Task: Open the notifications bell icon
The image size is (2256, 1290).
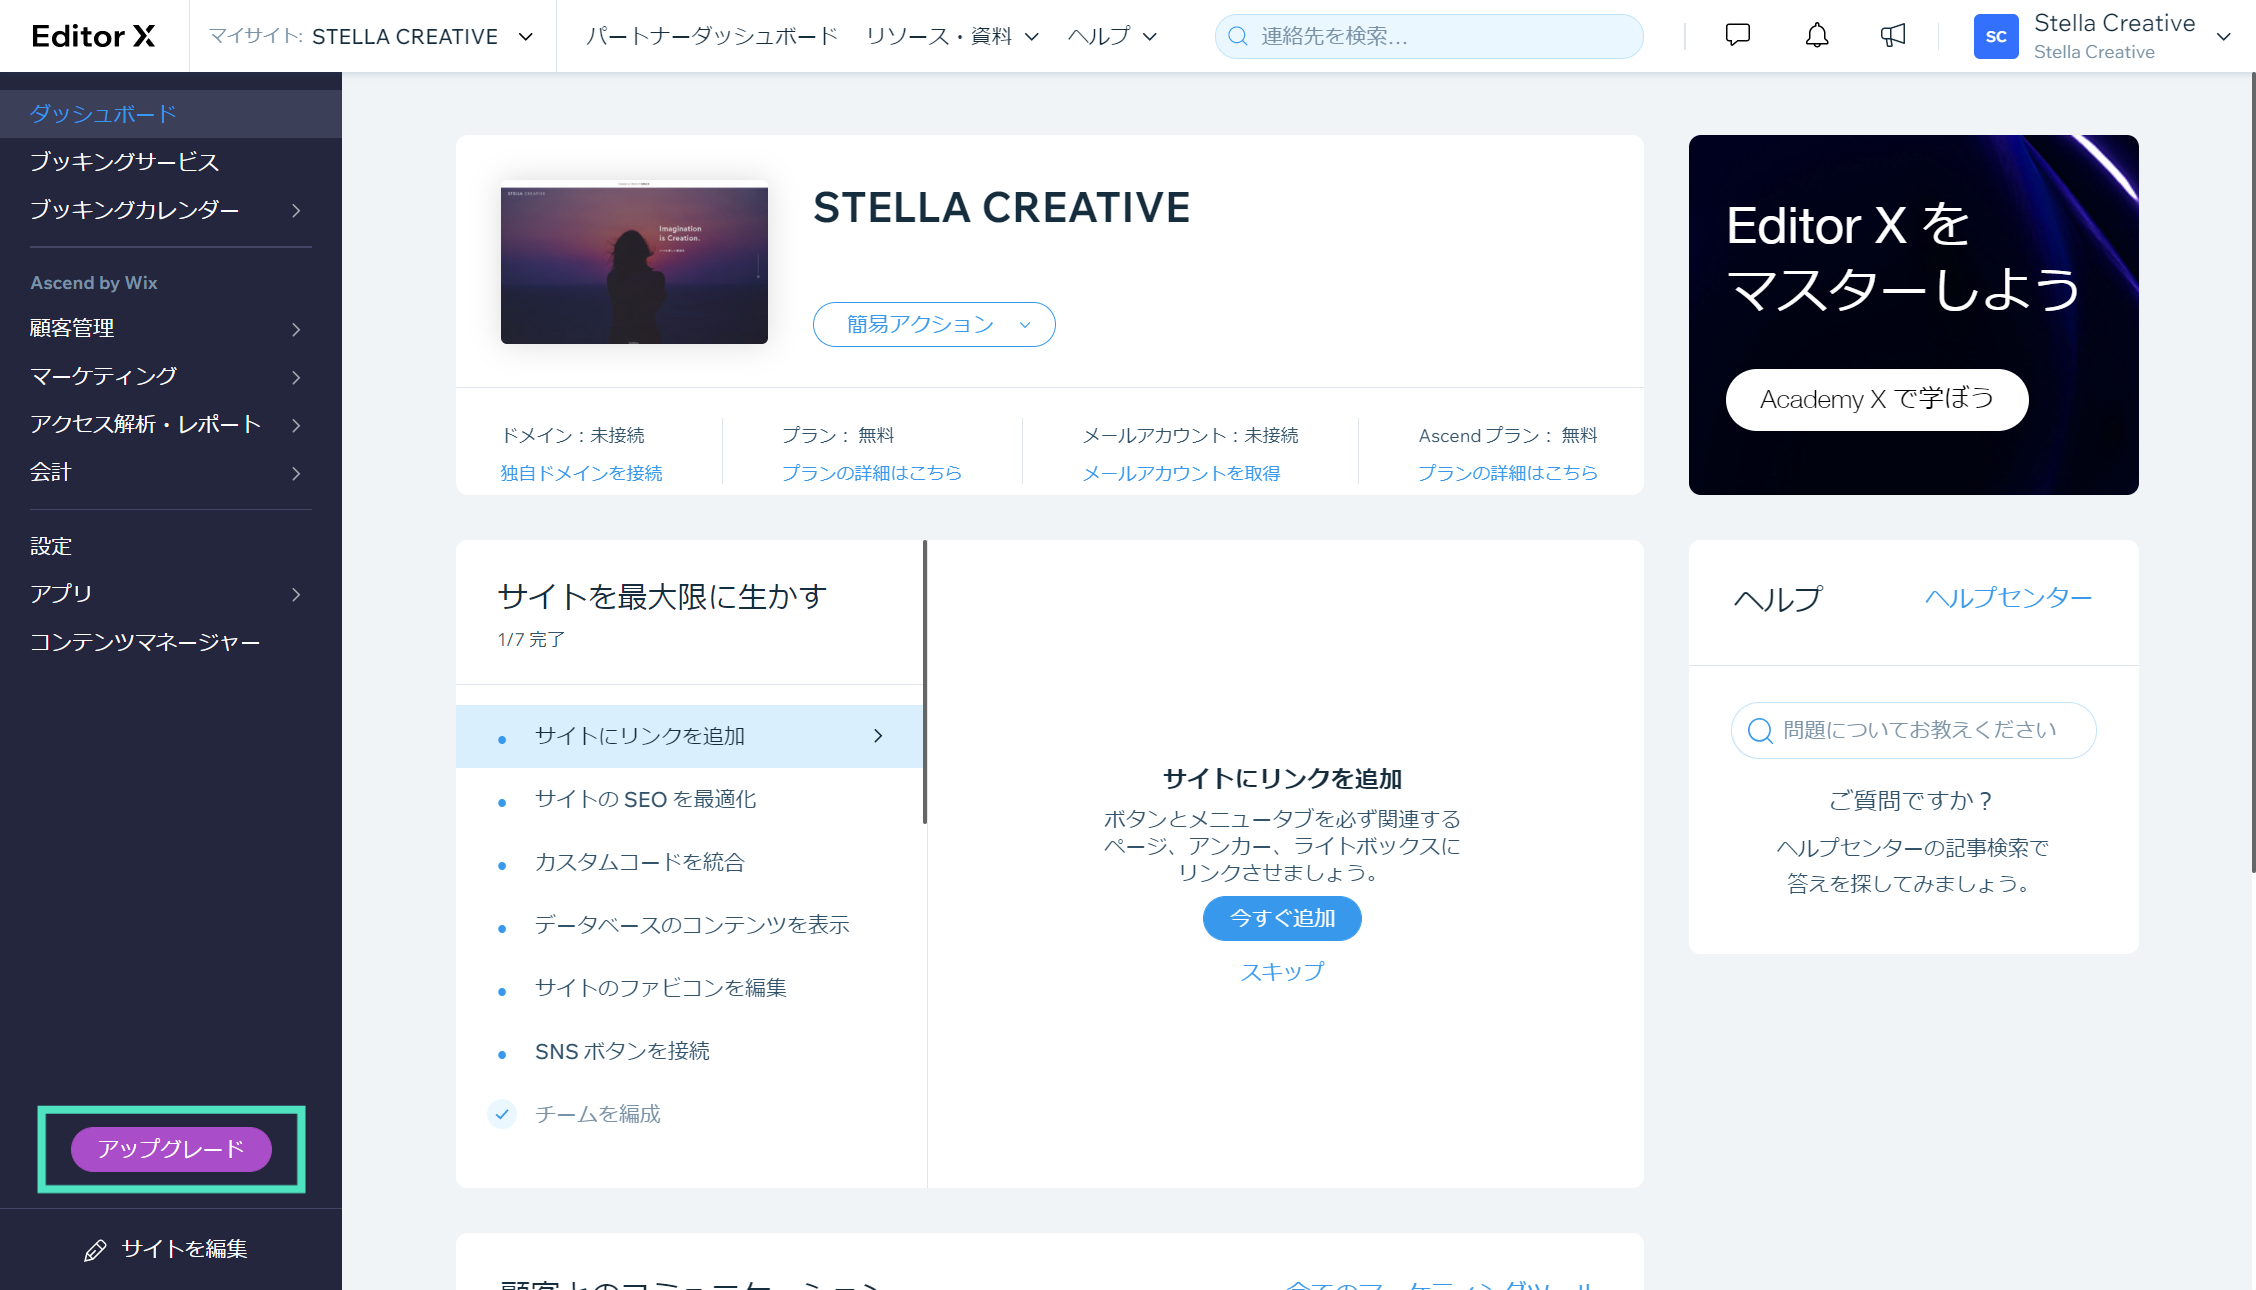Action: 1817,35
